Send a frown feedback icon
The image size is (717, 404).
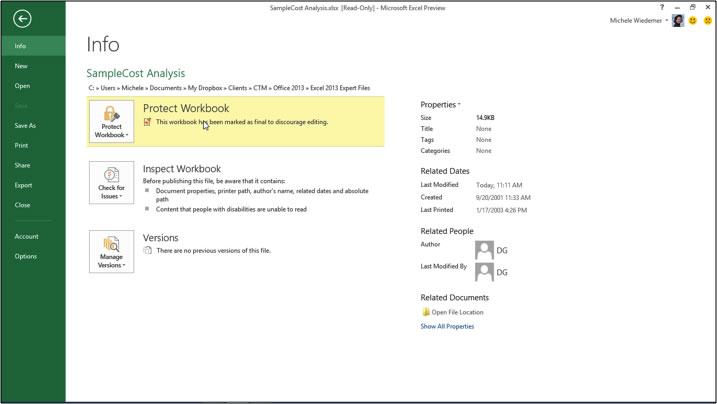coord(706,21)
